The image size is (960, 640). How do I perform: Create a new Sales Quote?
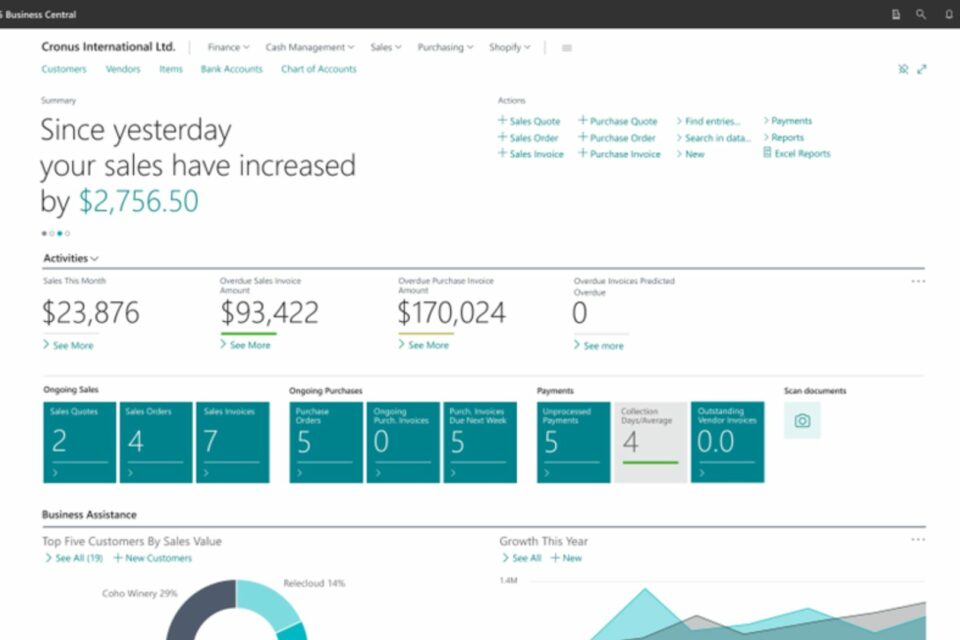(529, 121)
